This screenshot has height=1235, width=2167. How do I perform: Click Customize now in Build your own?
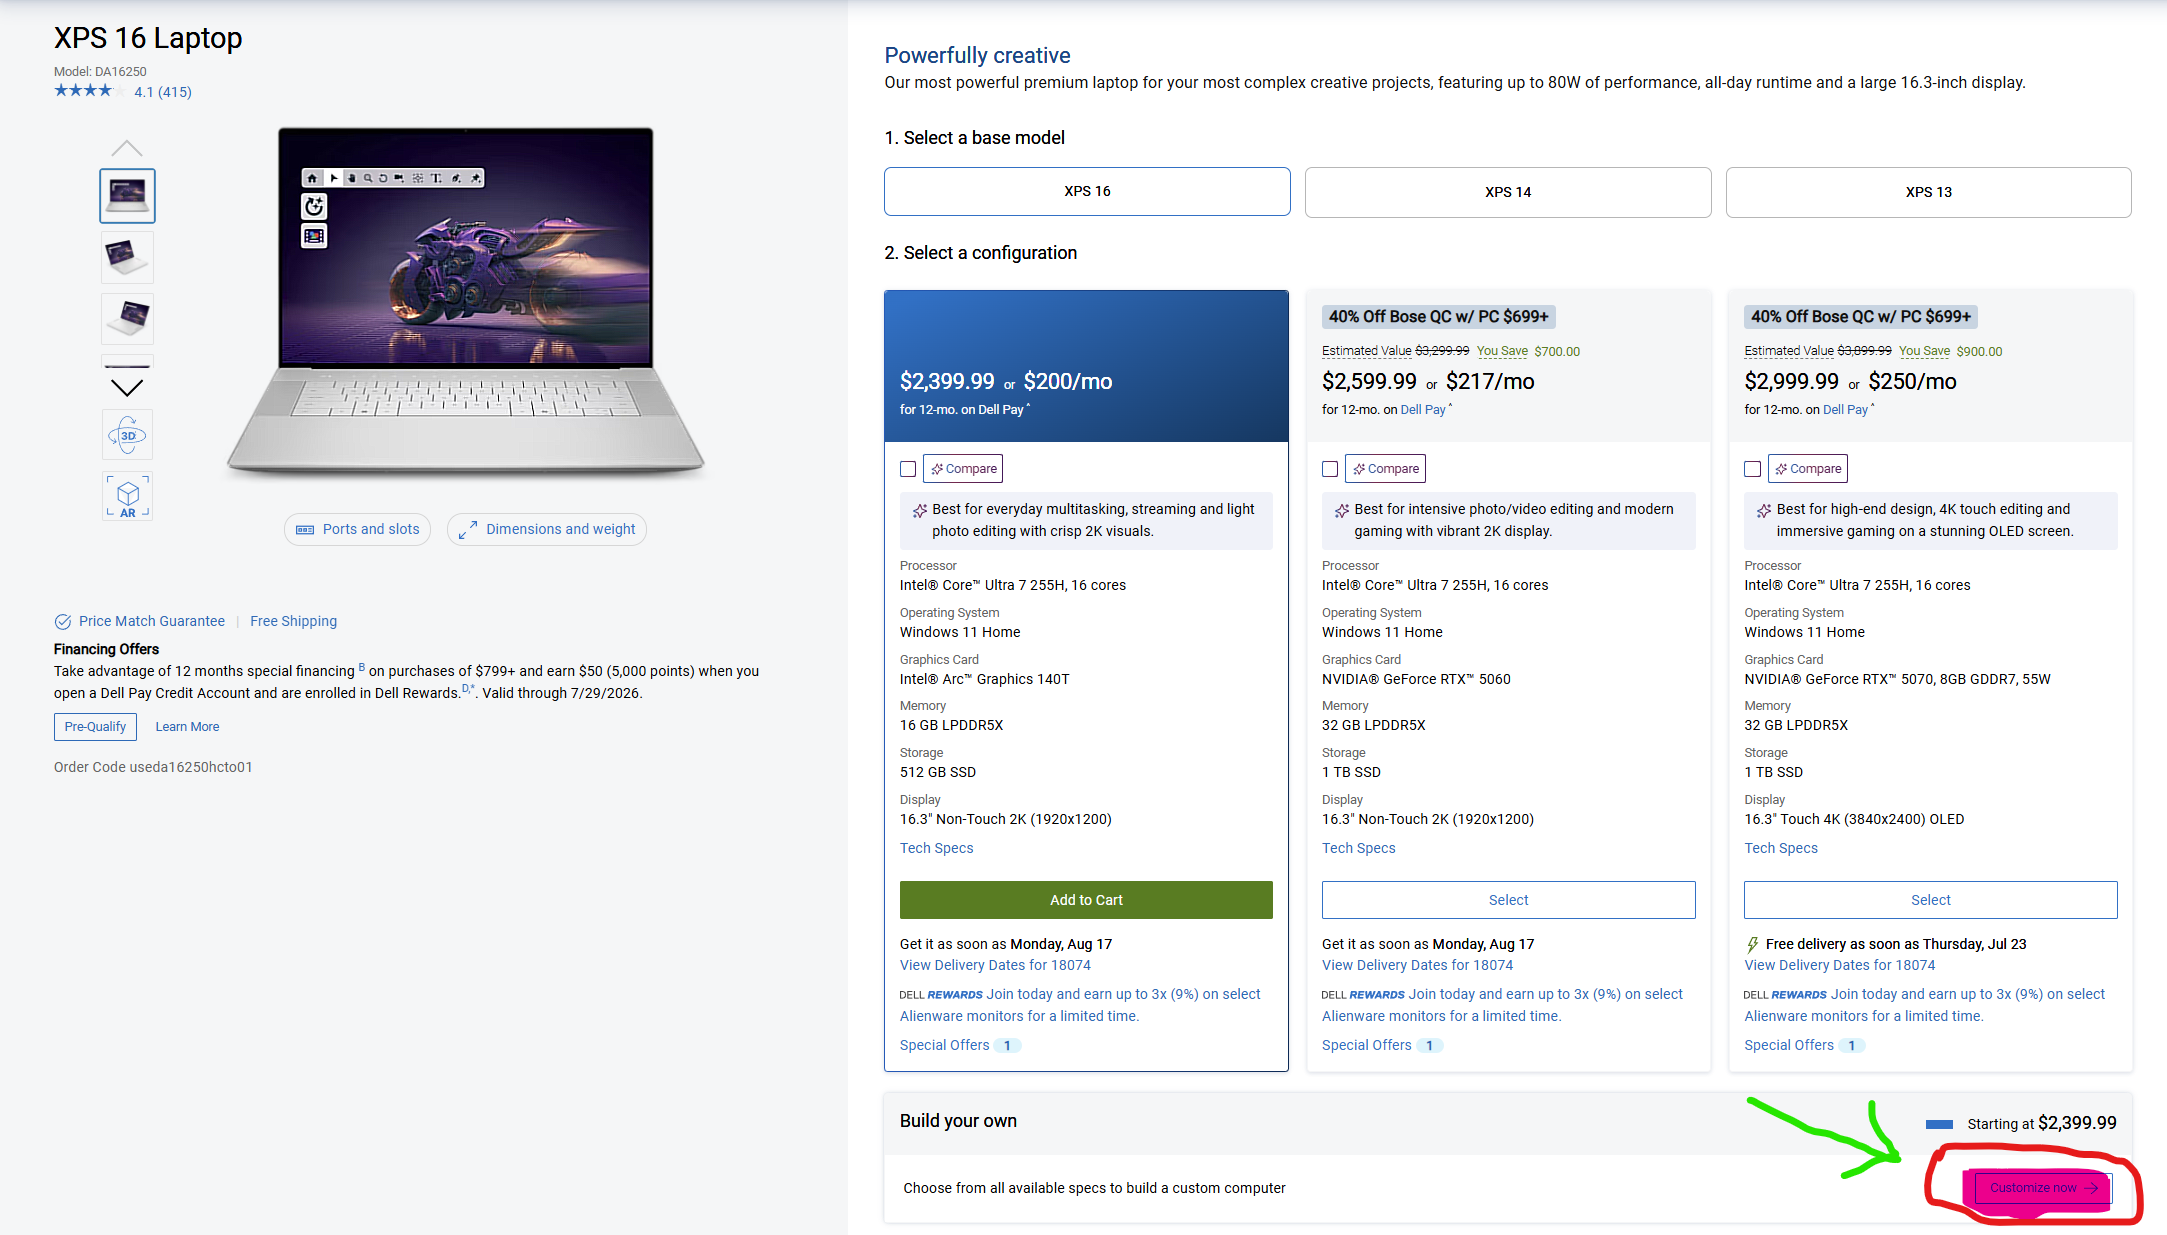pyautogui.click(x=2037, y=1188)
